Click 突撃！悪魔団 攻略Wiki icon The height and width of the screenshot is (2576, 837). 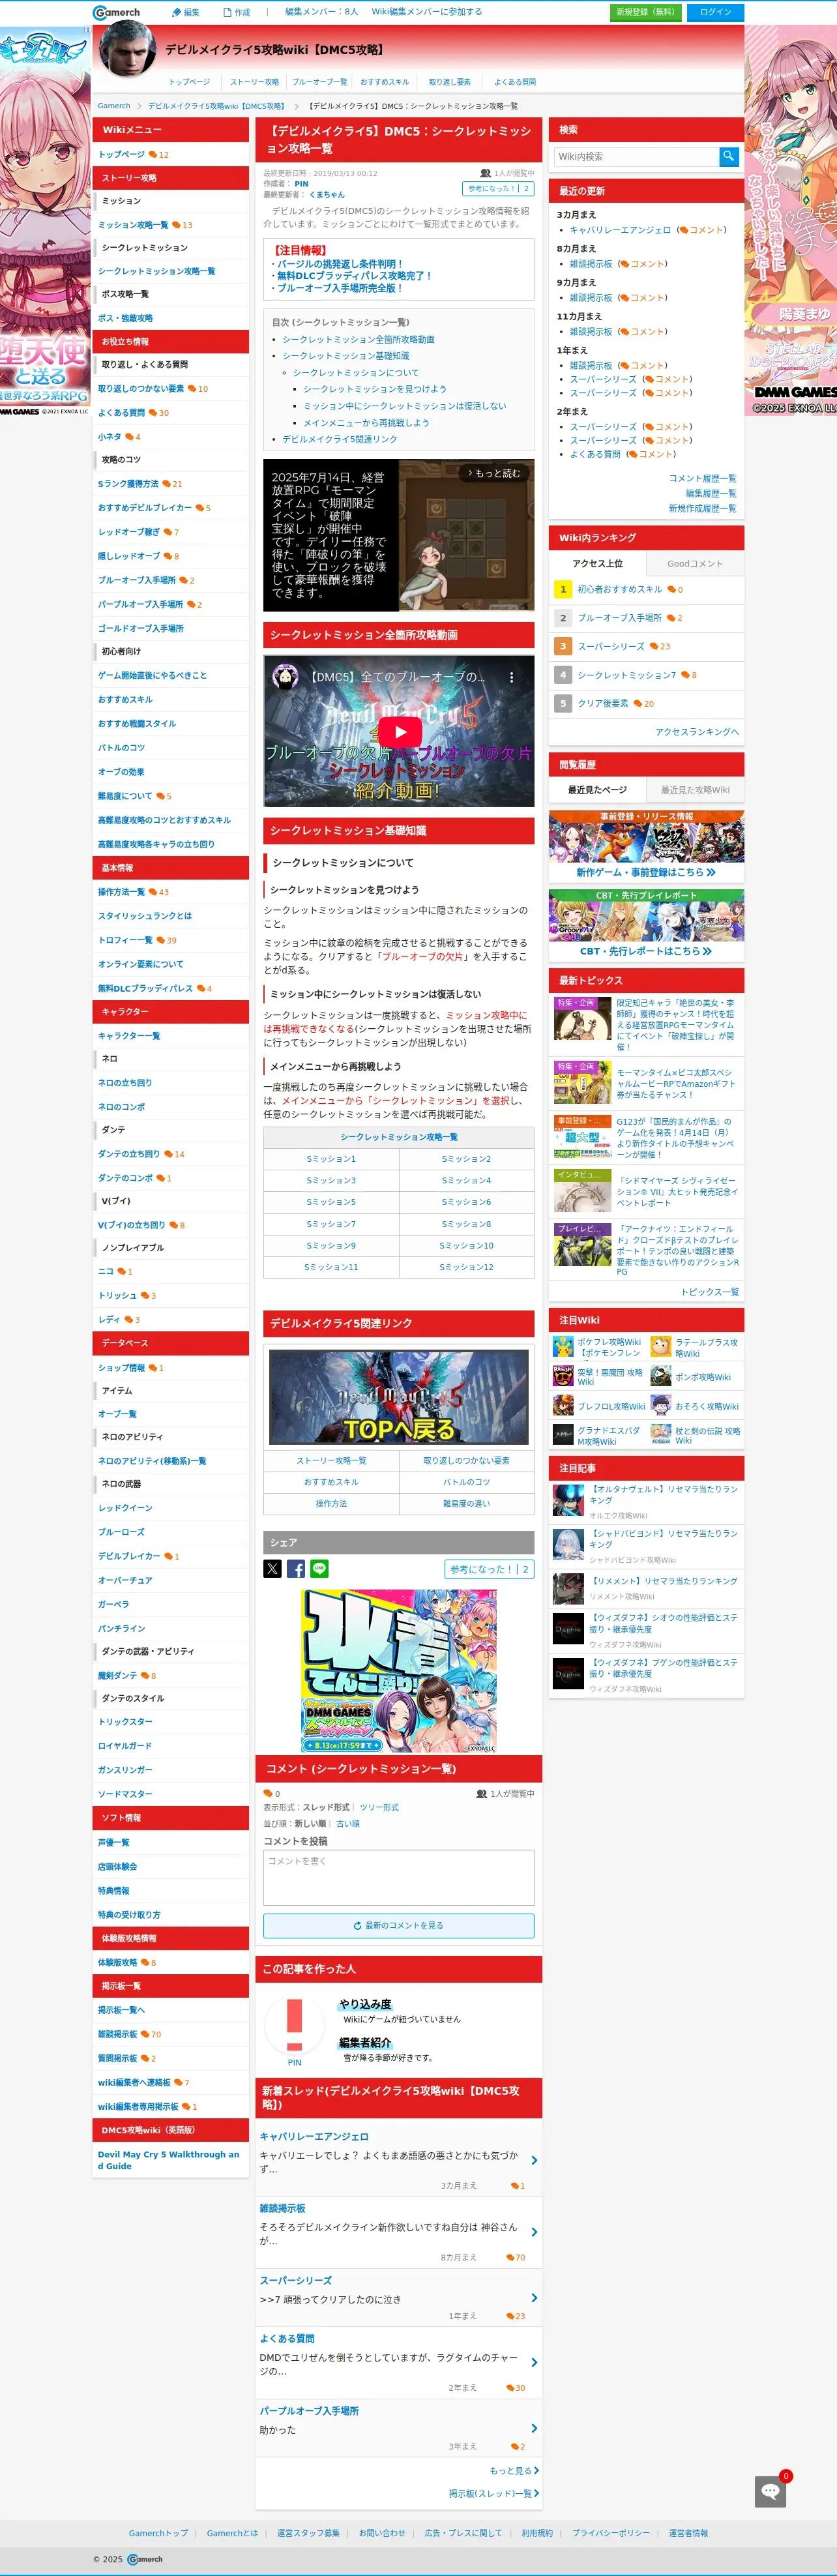click(x=563, y=1376)
